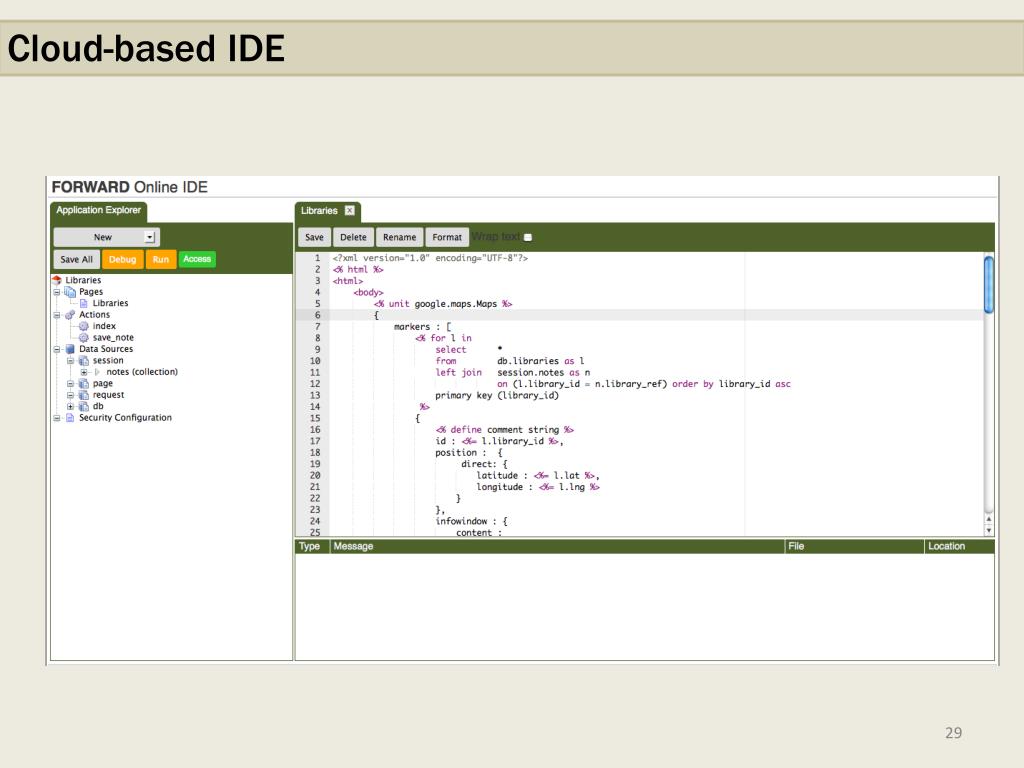Click the db data source icon
Screen dimensions: 1024x768
click(x=84, y=406)
